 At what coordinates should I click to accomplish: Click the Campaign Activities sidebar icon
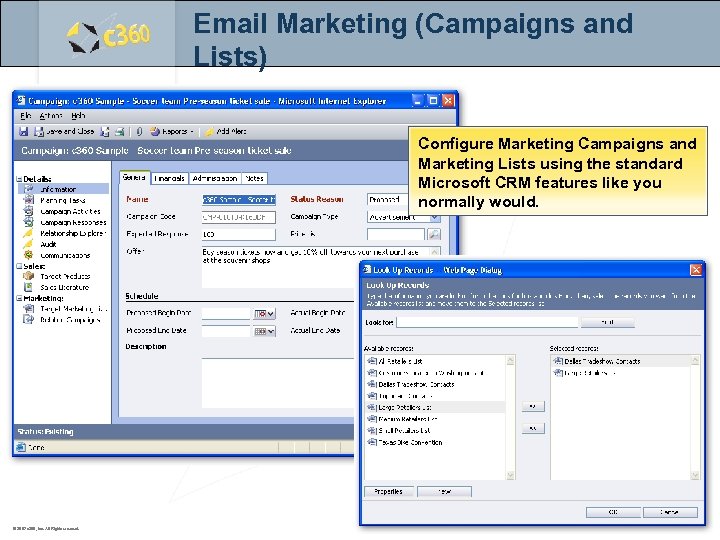(28, 211)
